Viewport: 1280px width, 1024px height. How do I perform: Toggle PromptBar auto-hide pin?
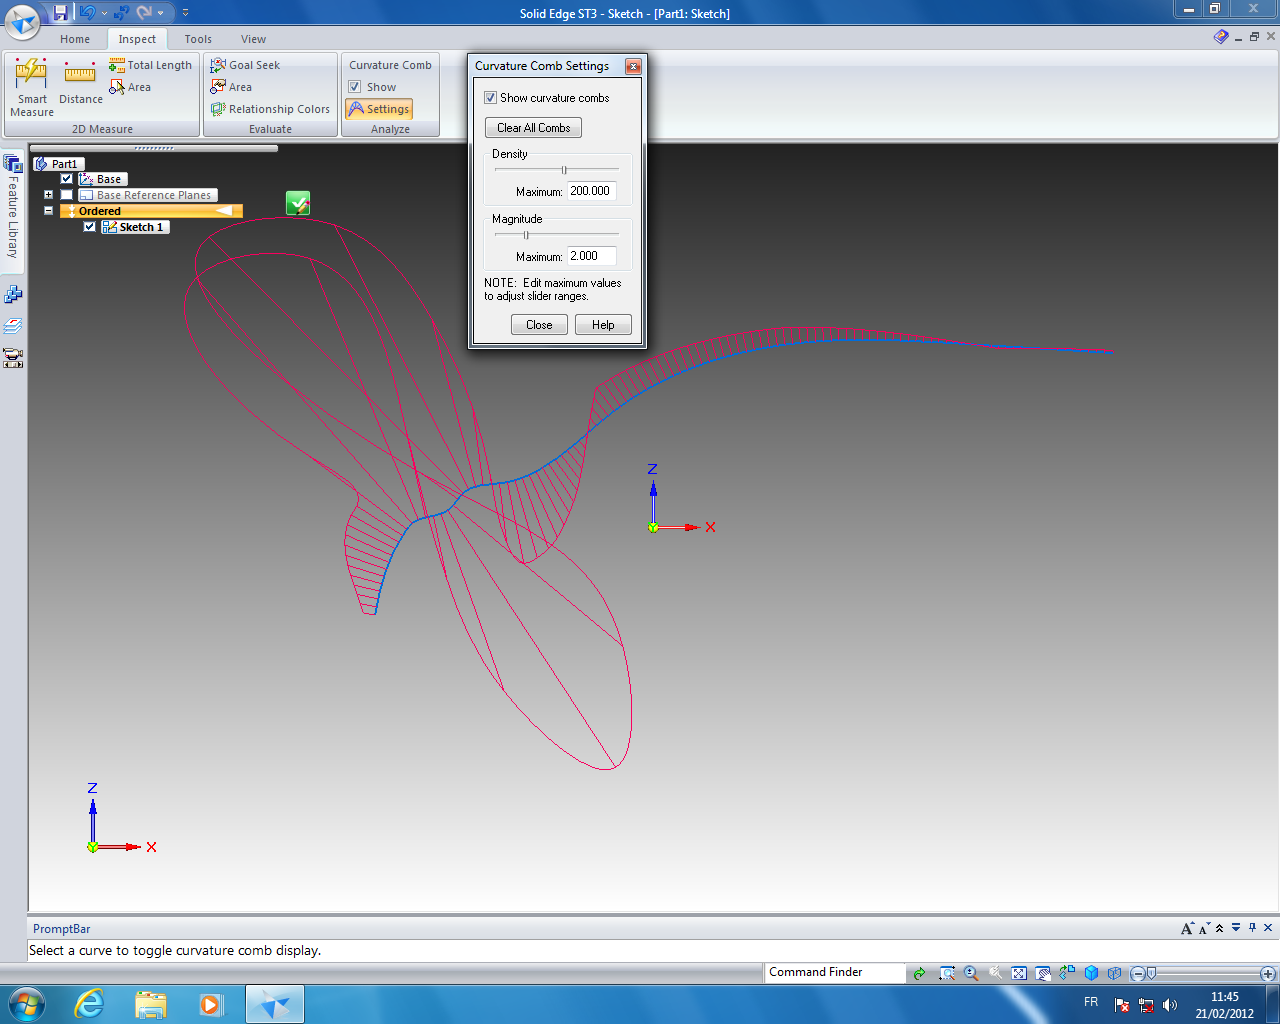pyautogui.click(x=1252, y=928)
